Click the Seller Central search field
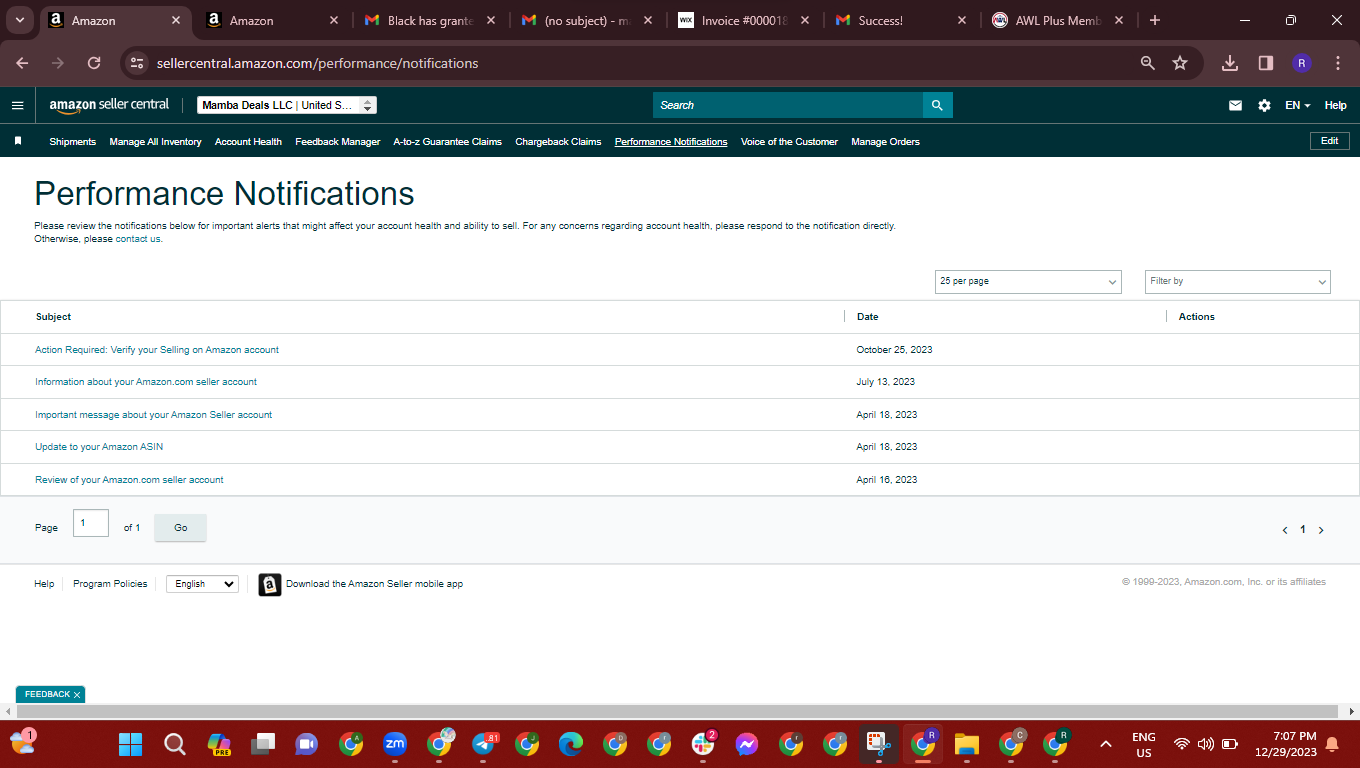 788,105
